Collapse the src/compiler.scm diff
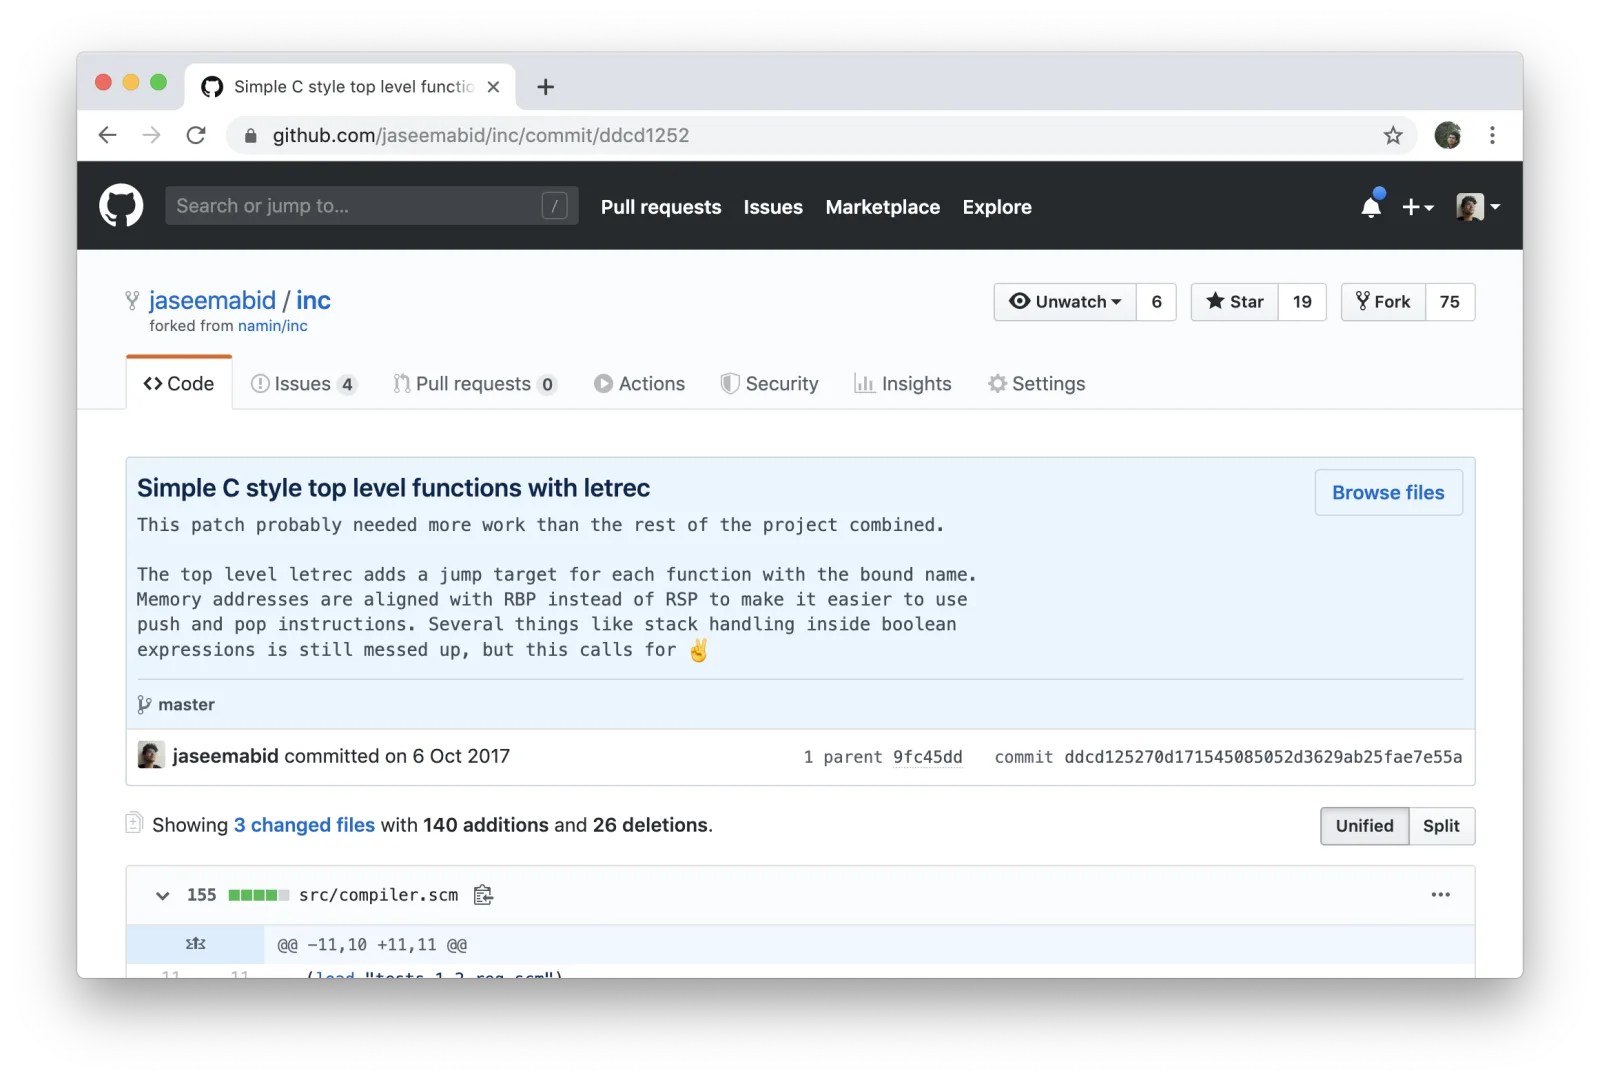Image resolution: width=1600 pixels, height=1080 pixels. point(162,895)
